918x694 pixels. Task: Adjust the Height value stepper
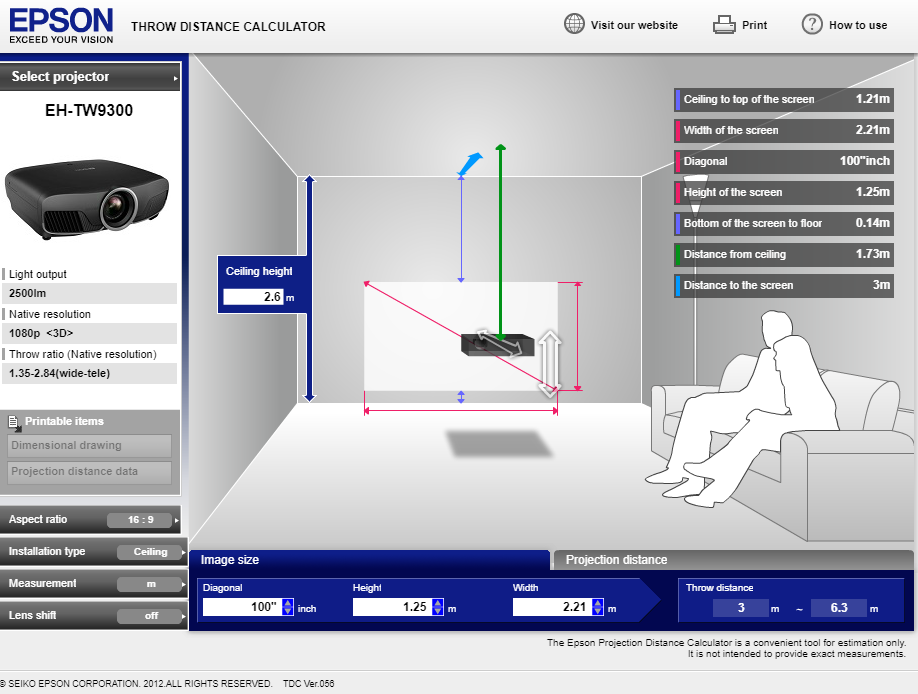438,607
